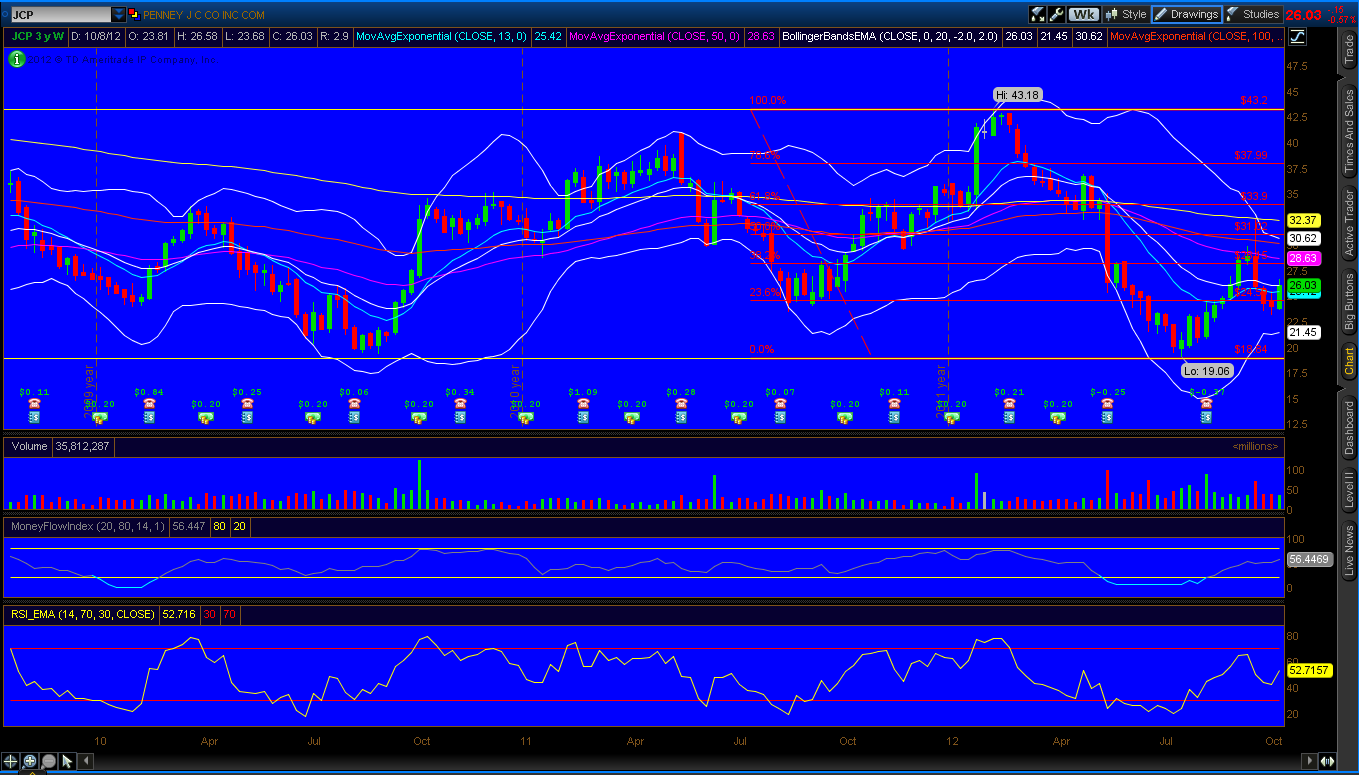This screenshot has width=1359, height=775.
Task: Click the white 21.45 price bubble
Action: tap(1303, 332)
